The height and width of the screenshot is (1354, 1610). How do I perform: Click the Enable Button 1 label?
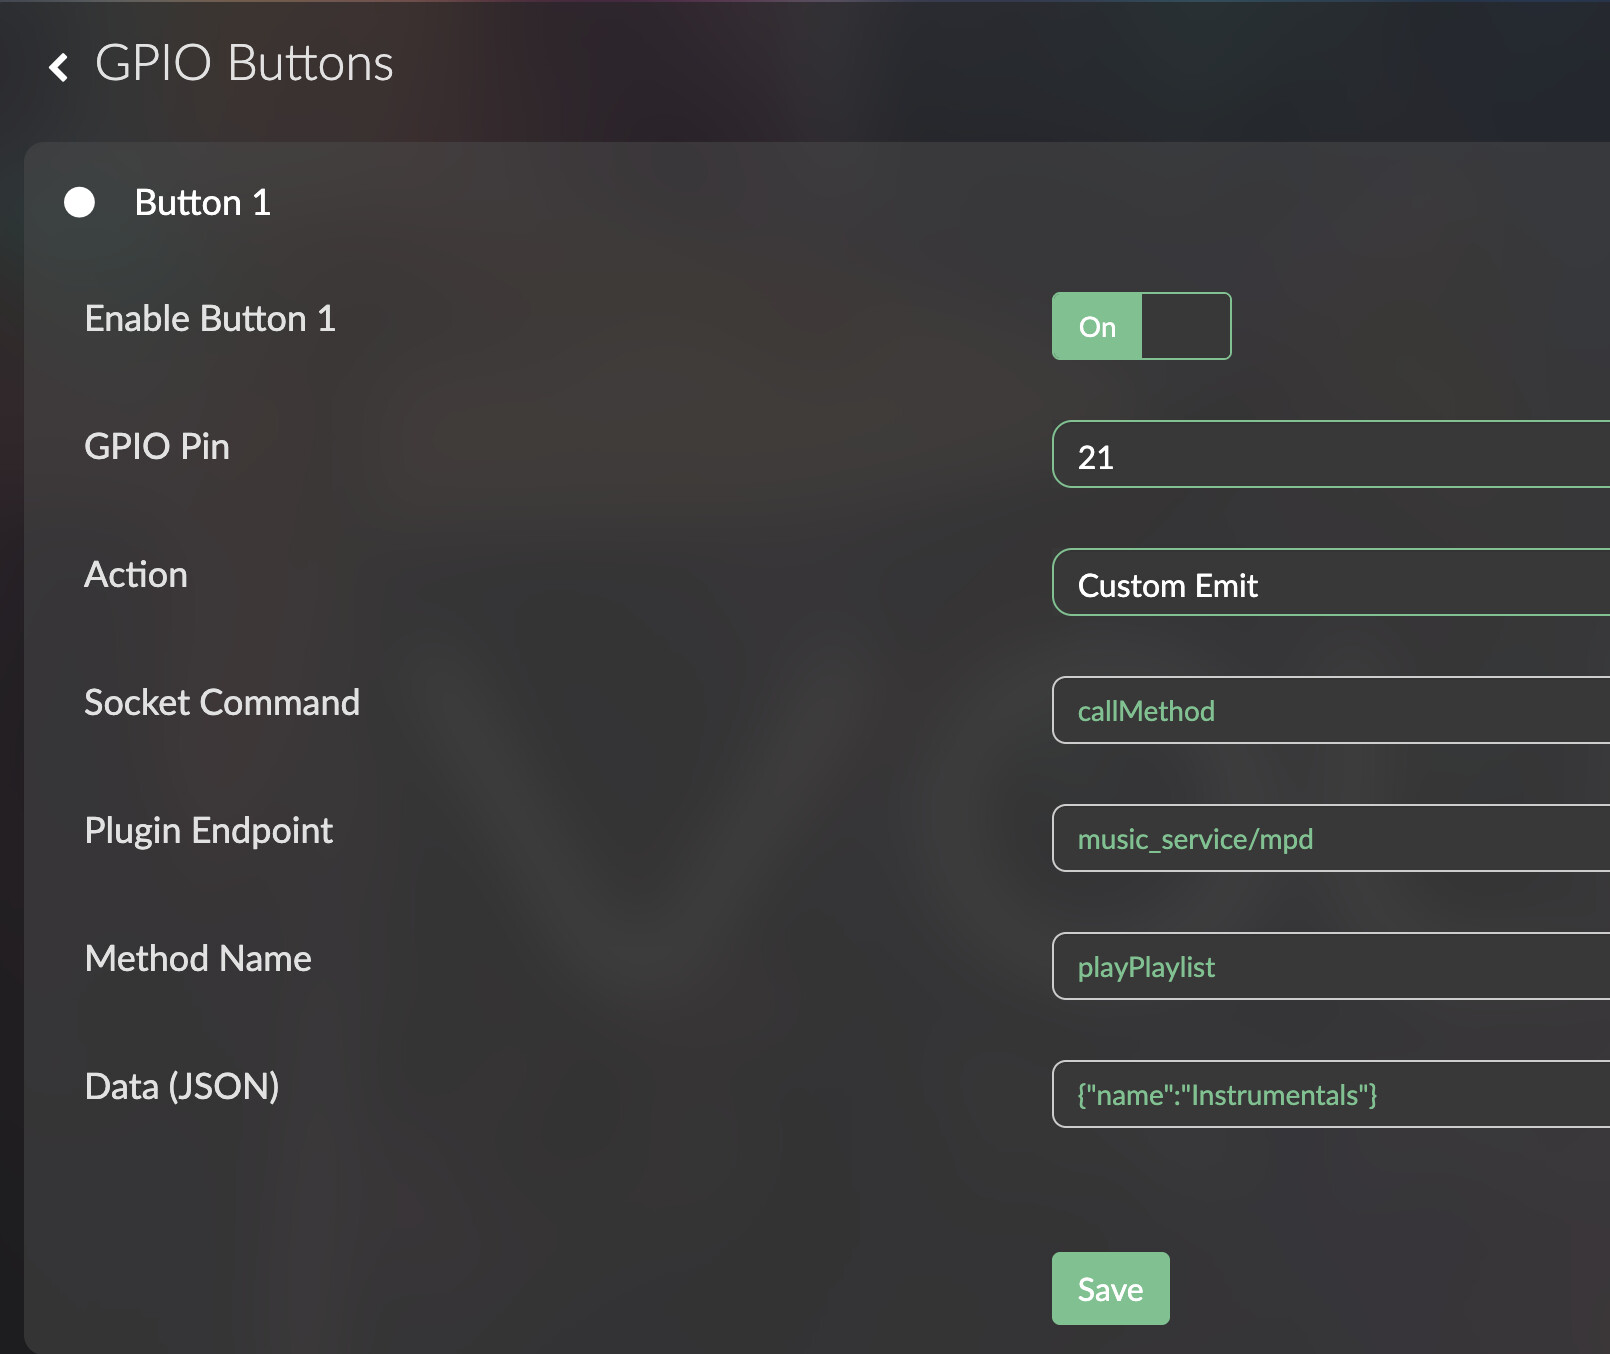coord(210,319)
